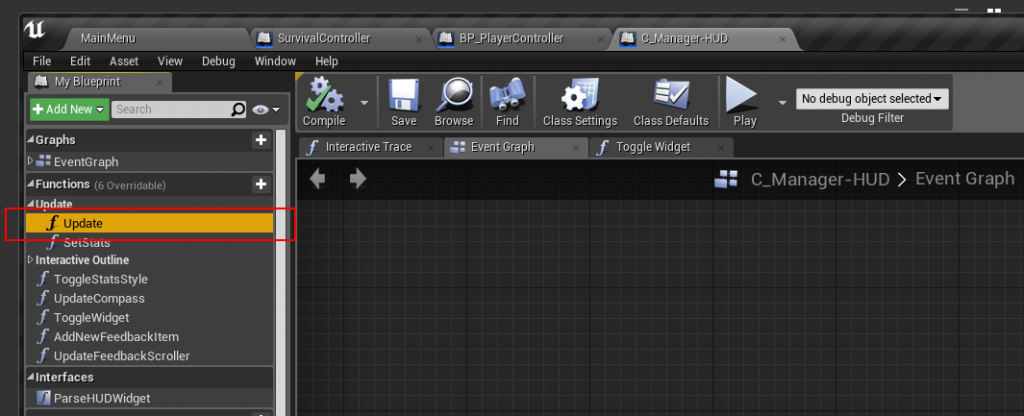The width and height of the screenshot is (1024, 416).
Task: Select the ToggleStatsStyle function
Action: [100, 279]
